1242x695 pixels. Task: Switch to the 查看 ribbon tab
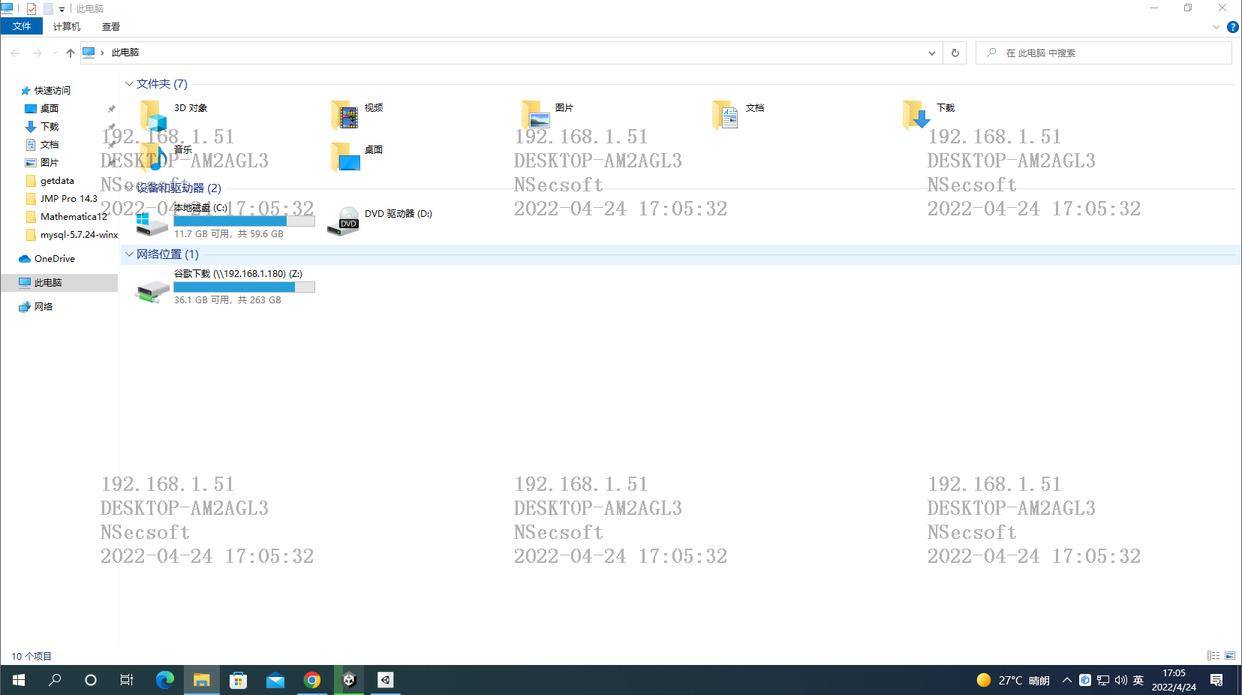[x=111, y=27]
